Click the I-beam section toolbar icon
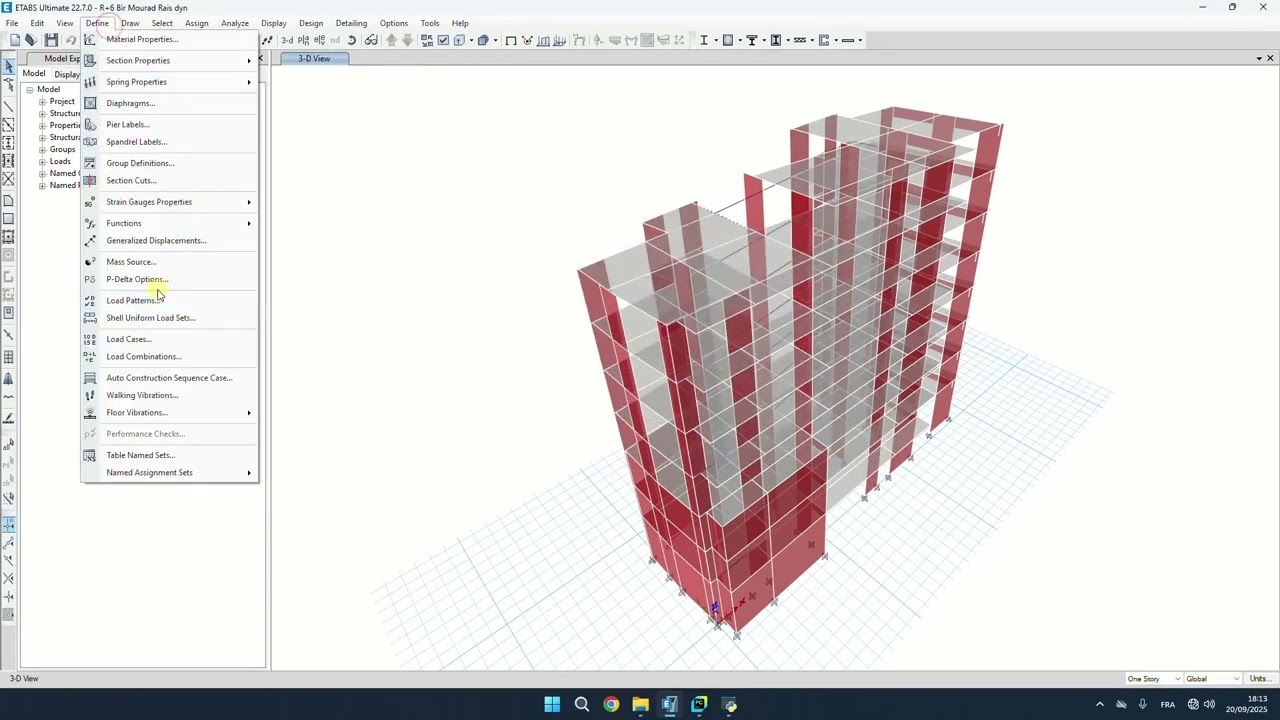 (x=703, y=40)
